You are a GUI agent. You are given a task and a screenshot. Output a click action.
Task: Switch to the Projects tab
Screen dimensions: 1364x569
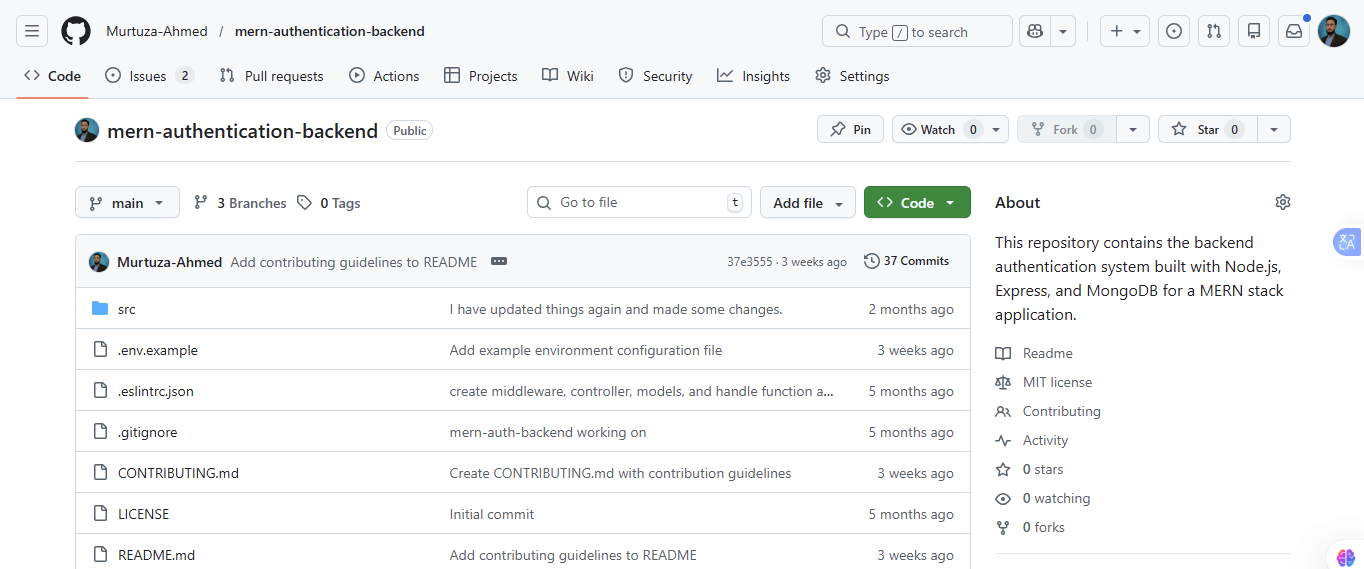tap(481, 76)
